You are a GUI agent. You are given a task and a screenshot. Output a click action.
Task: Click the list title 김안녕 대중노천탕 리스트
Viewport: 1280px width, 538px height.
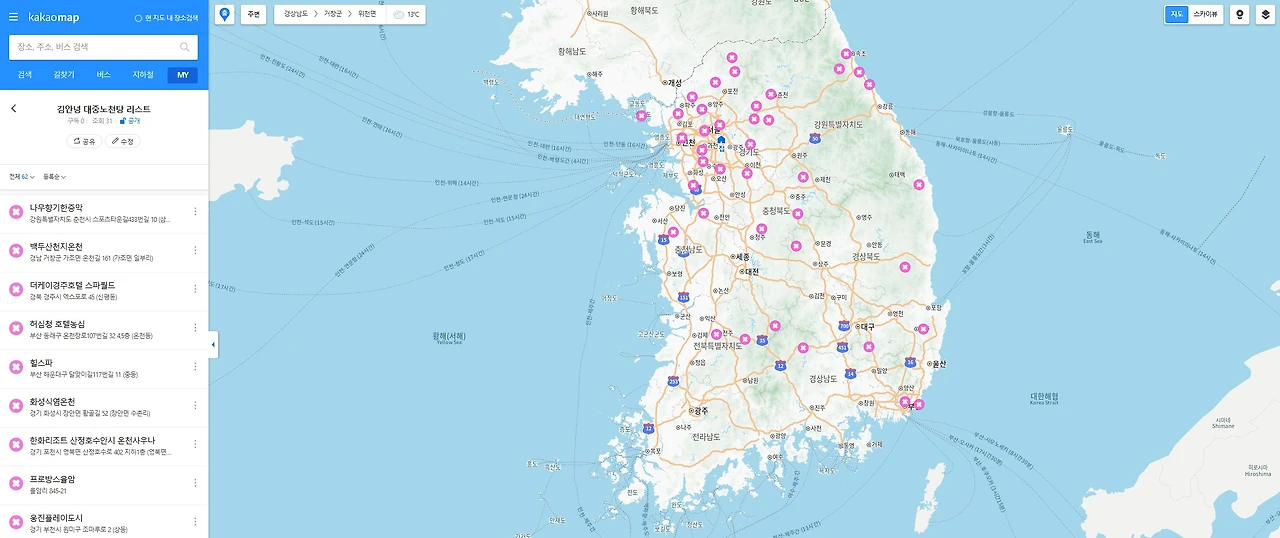104,108
